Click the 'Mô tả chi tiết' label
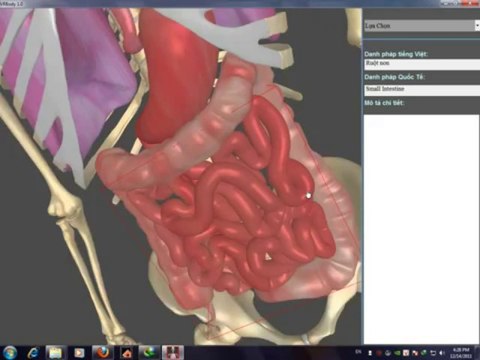This screenshot has width=480, height=360. pos(384,103)
